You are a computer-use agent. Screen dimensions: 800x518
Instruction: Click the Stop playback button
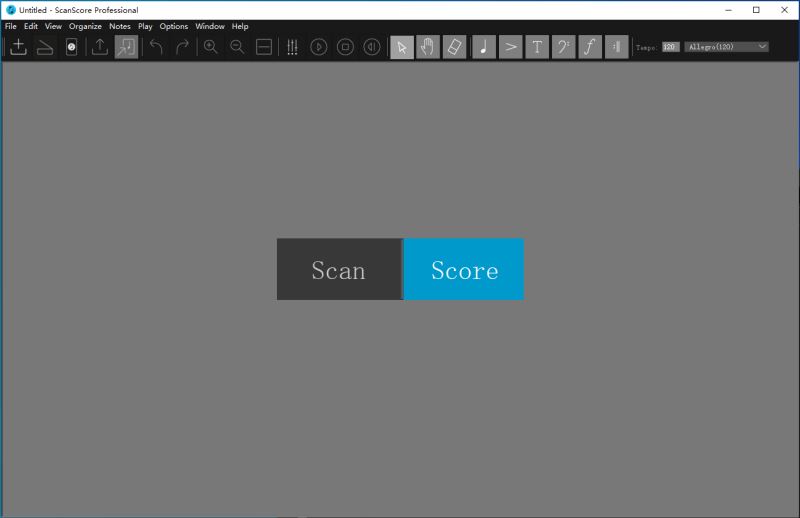[x=345, y=47]
